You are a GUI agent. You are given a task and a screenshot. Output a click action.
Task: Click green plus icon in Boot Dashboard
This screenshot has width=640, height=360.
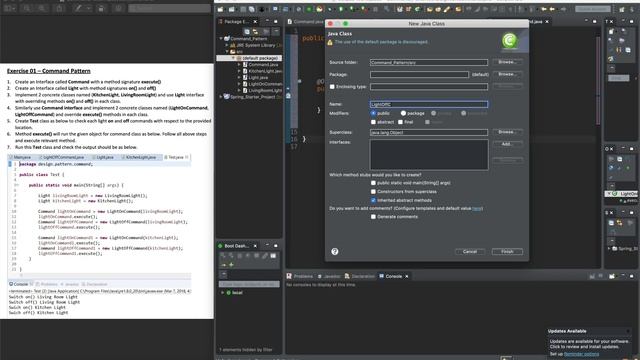click(x=231, y=265)
